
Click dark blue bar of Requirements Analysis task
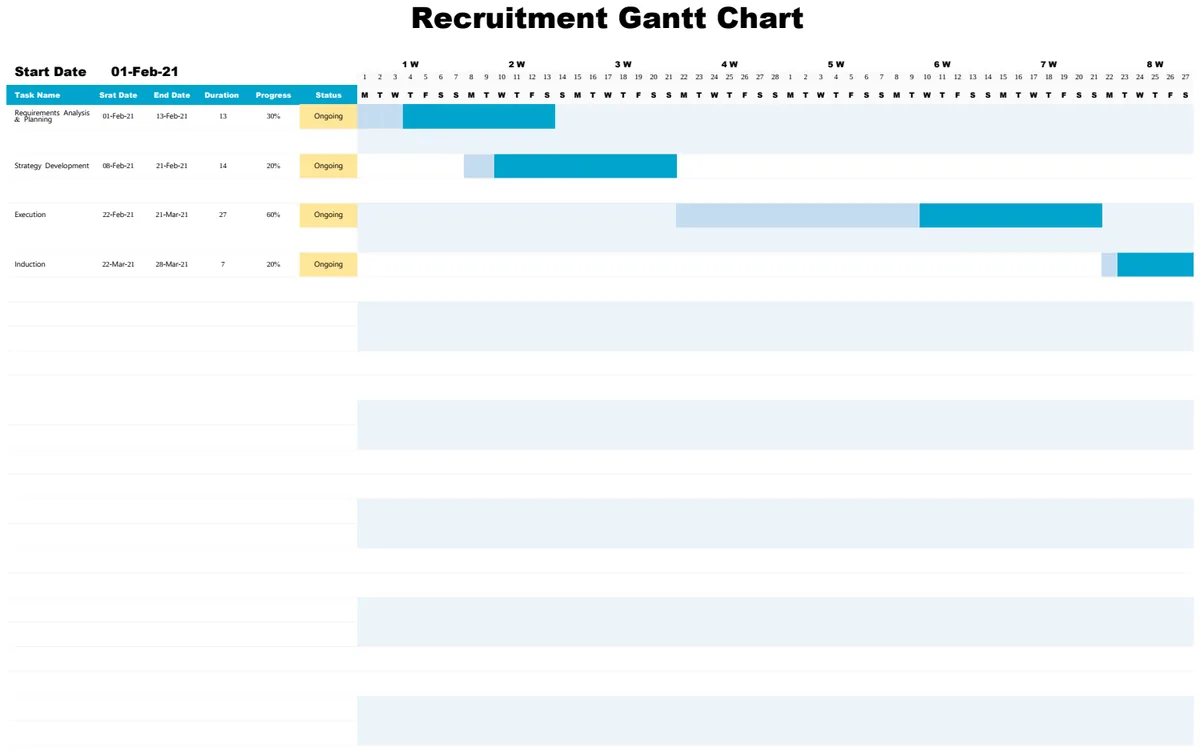tap(479, 116)
